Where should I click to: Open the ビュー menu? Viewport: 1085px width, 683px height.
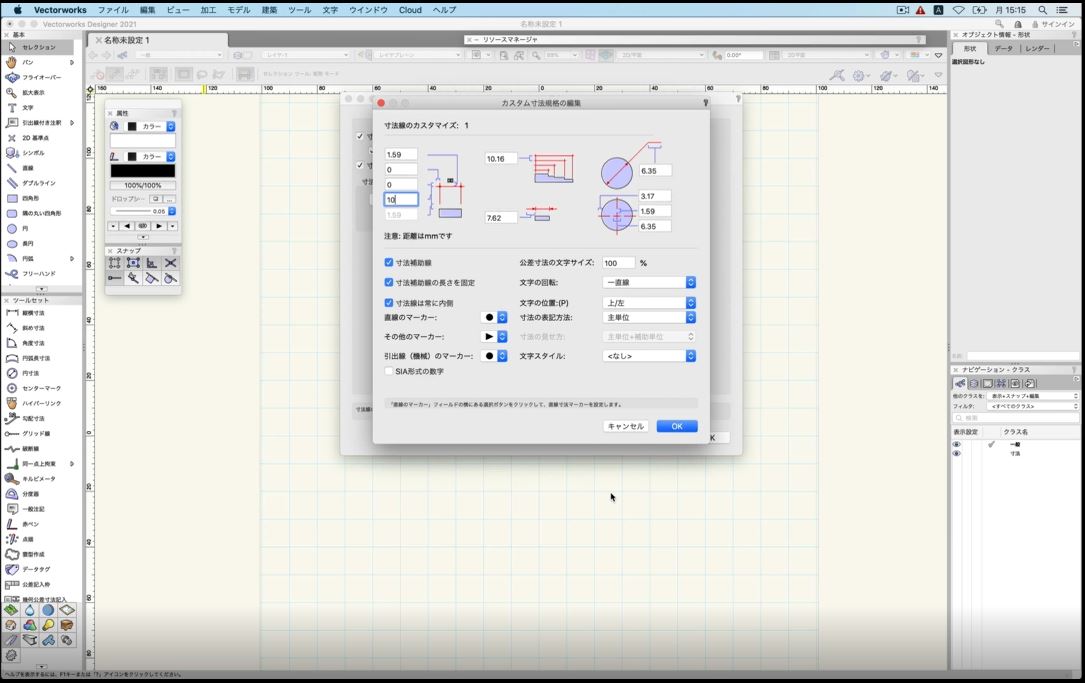pos(178,10)
